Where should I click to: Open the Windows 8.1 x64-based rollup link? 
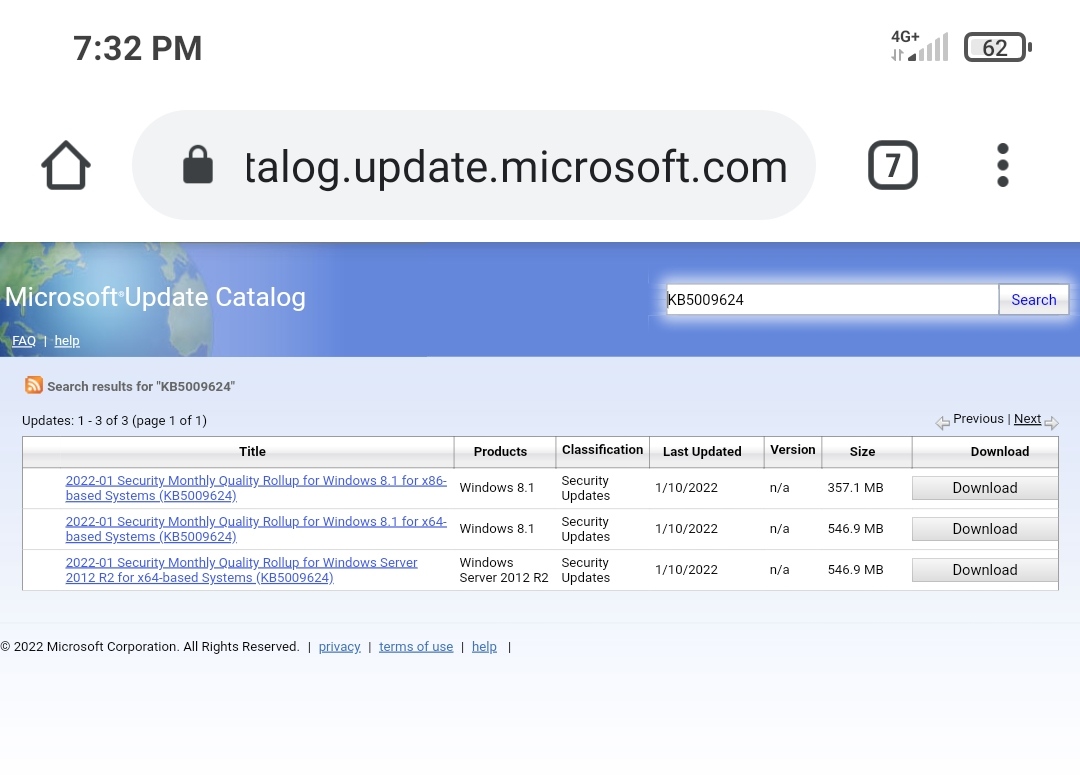(256, 529)
